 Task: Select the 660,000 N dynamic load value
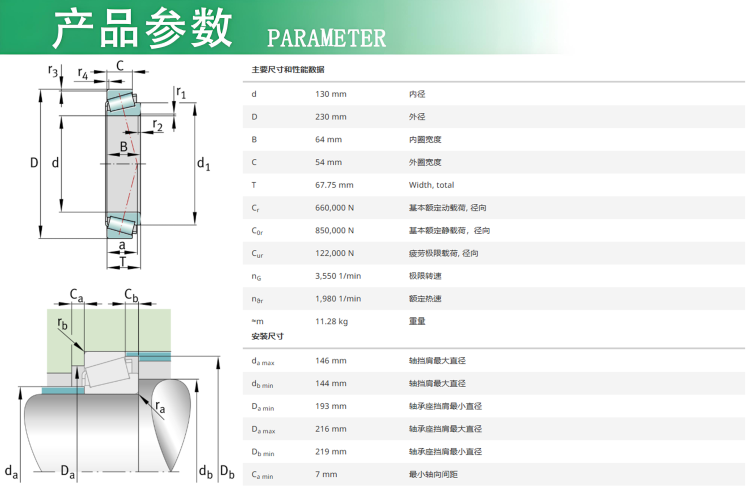[x=335, y=207]
